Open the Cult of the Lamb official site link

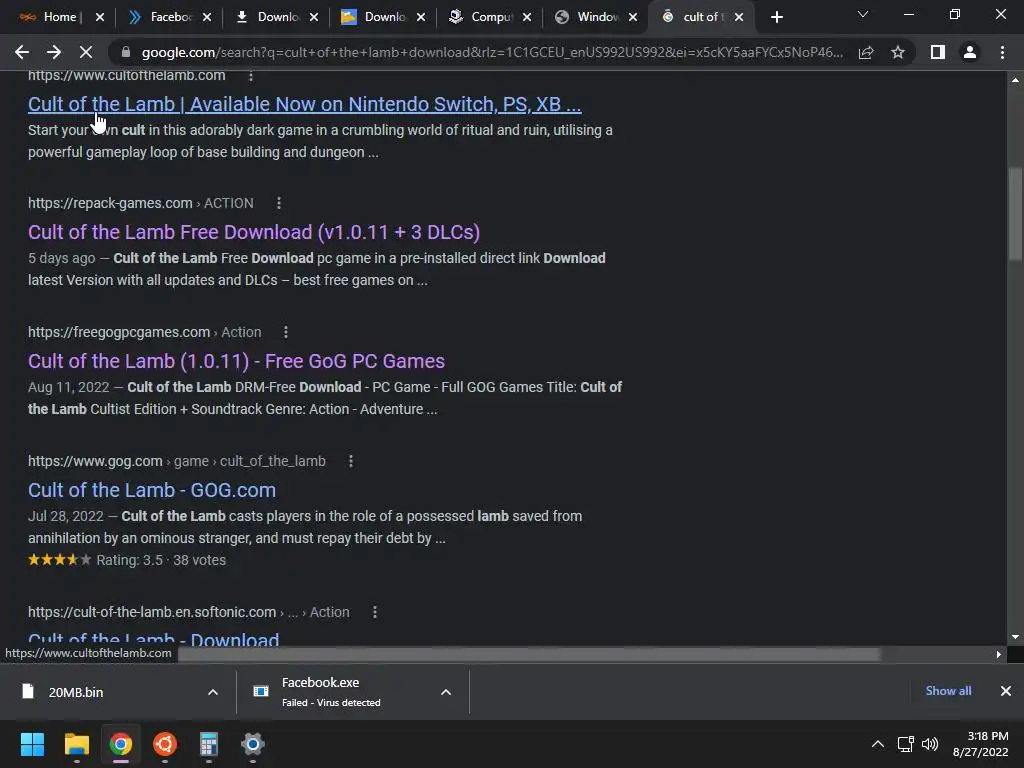(x=304, y=104)
